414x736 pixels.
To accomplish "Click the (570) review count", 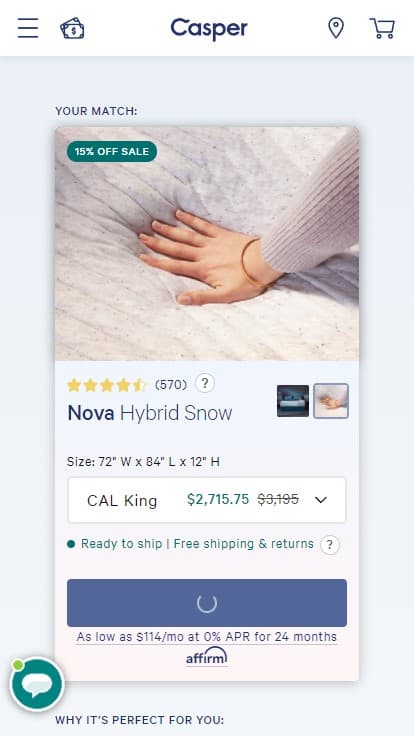I will click(x=171, y=385).
